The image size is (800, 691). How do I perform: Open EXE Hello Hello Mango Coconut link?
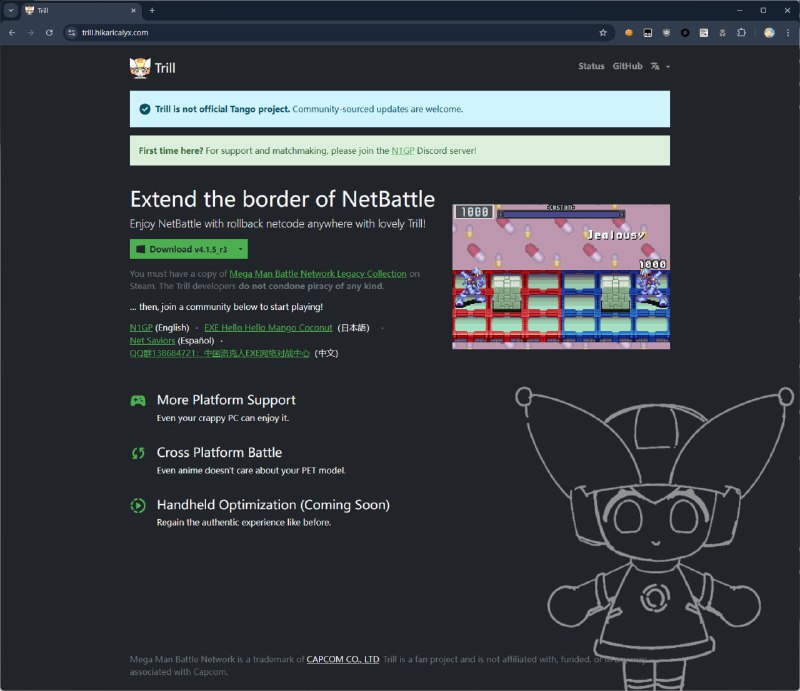268,328
